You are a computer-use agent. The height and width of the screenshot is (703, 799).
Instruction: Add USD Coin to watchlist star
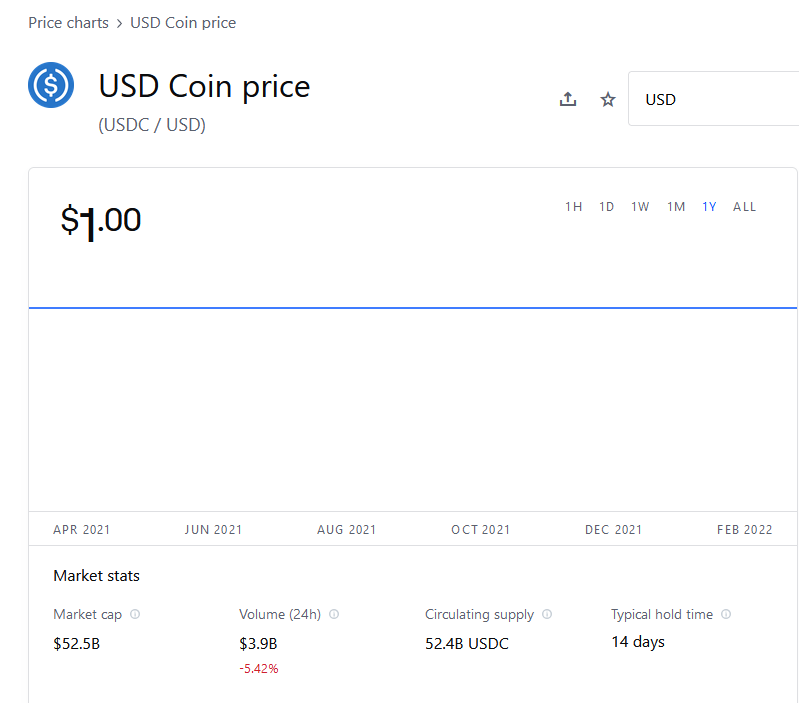pyautogui.click(x=608, y=99)
